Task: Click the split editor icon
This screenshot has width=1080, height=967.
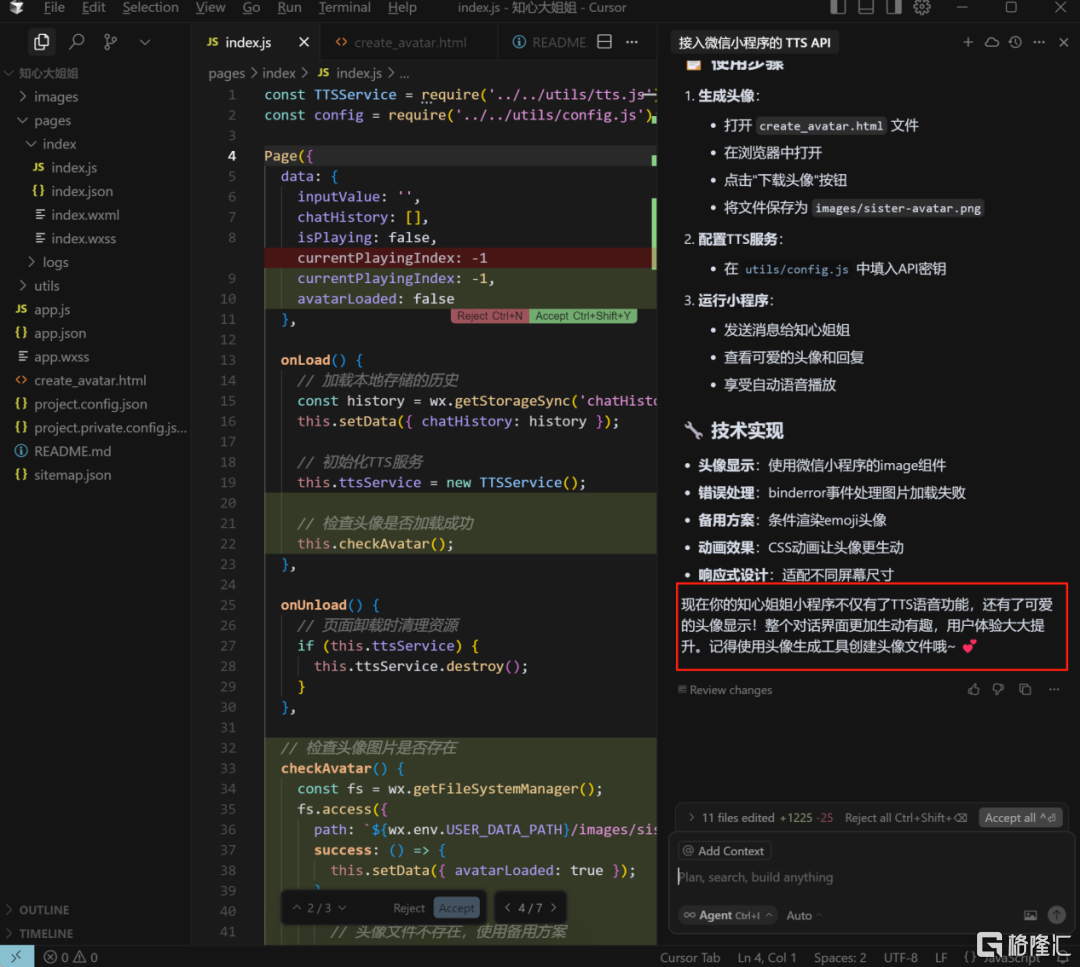Action: click(604, 42)
